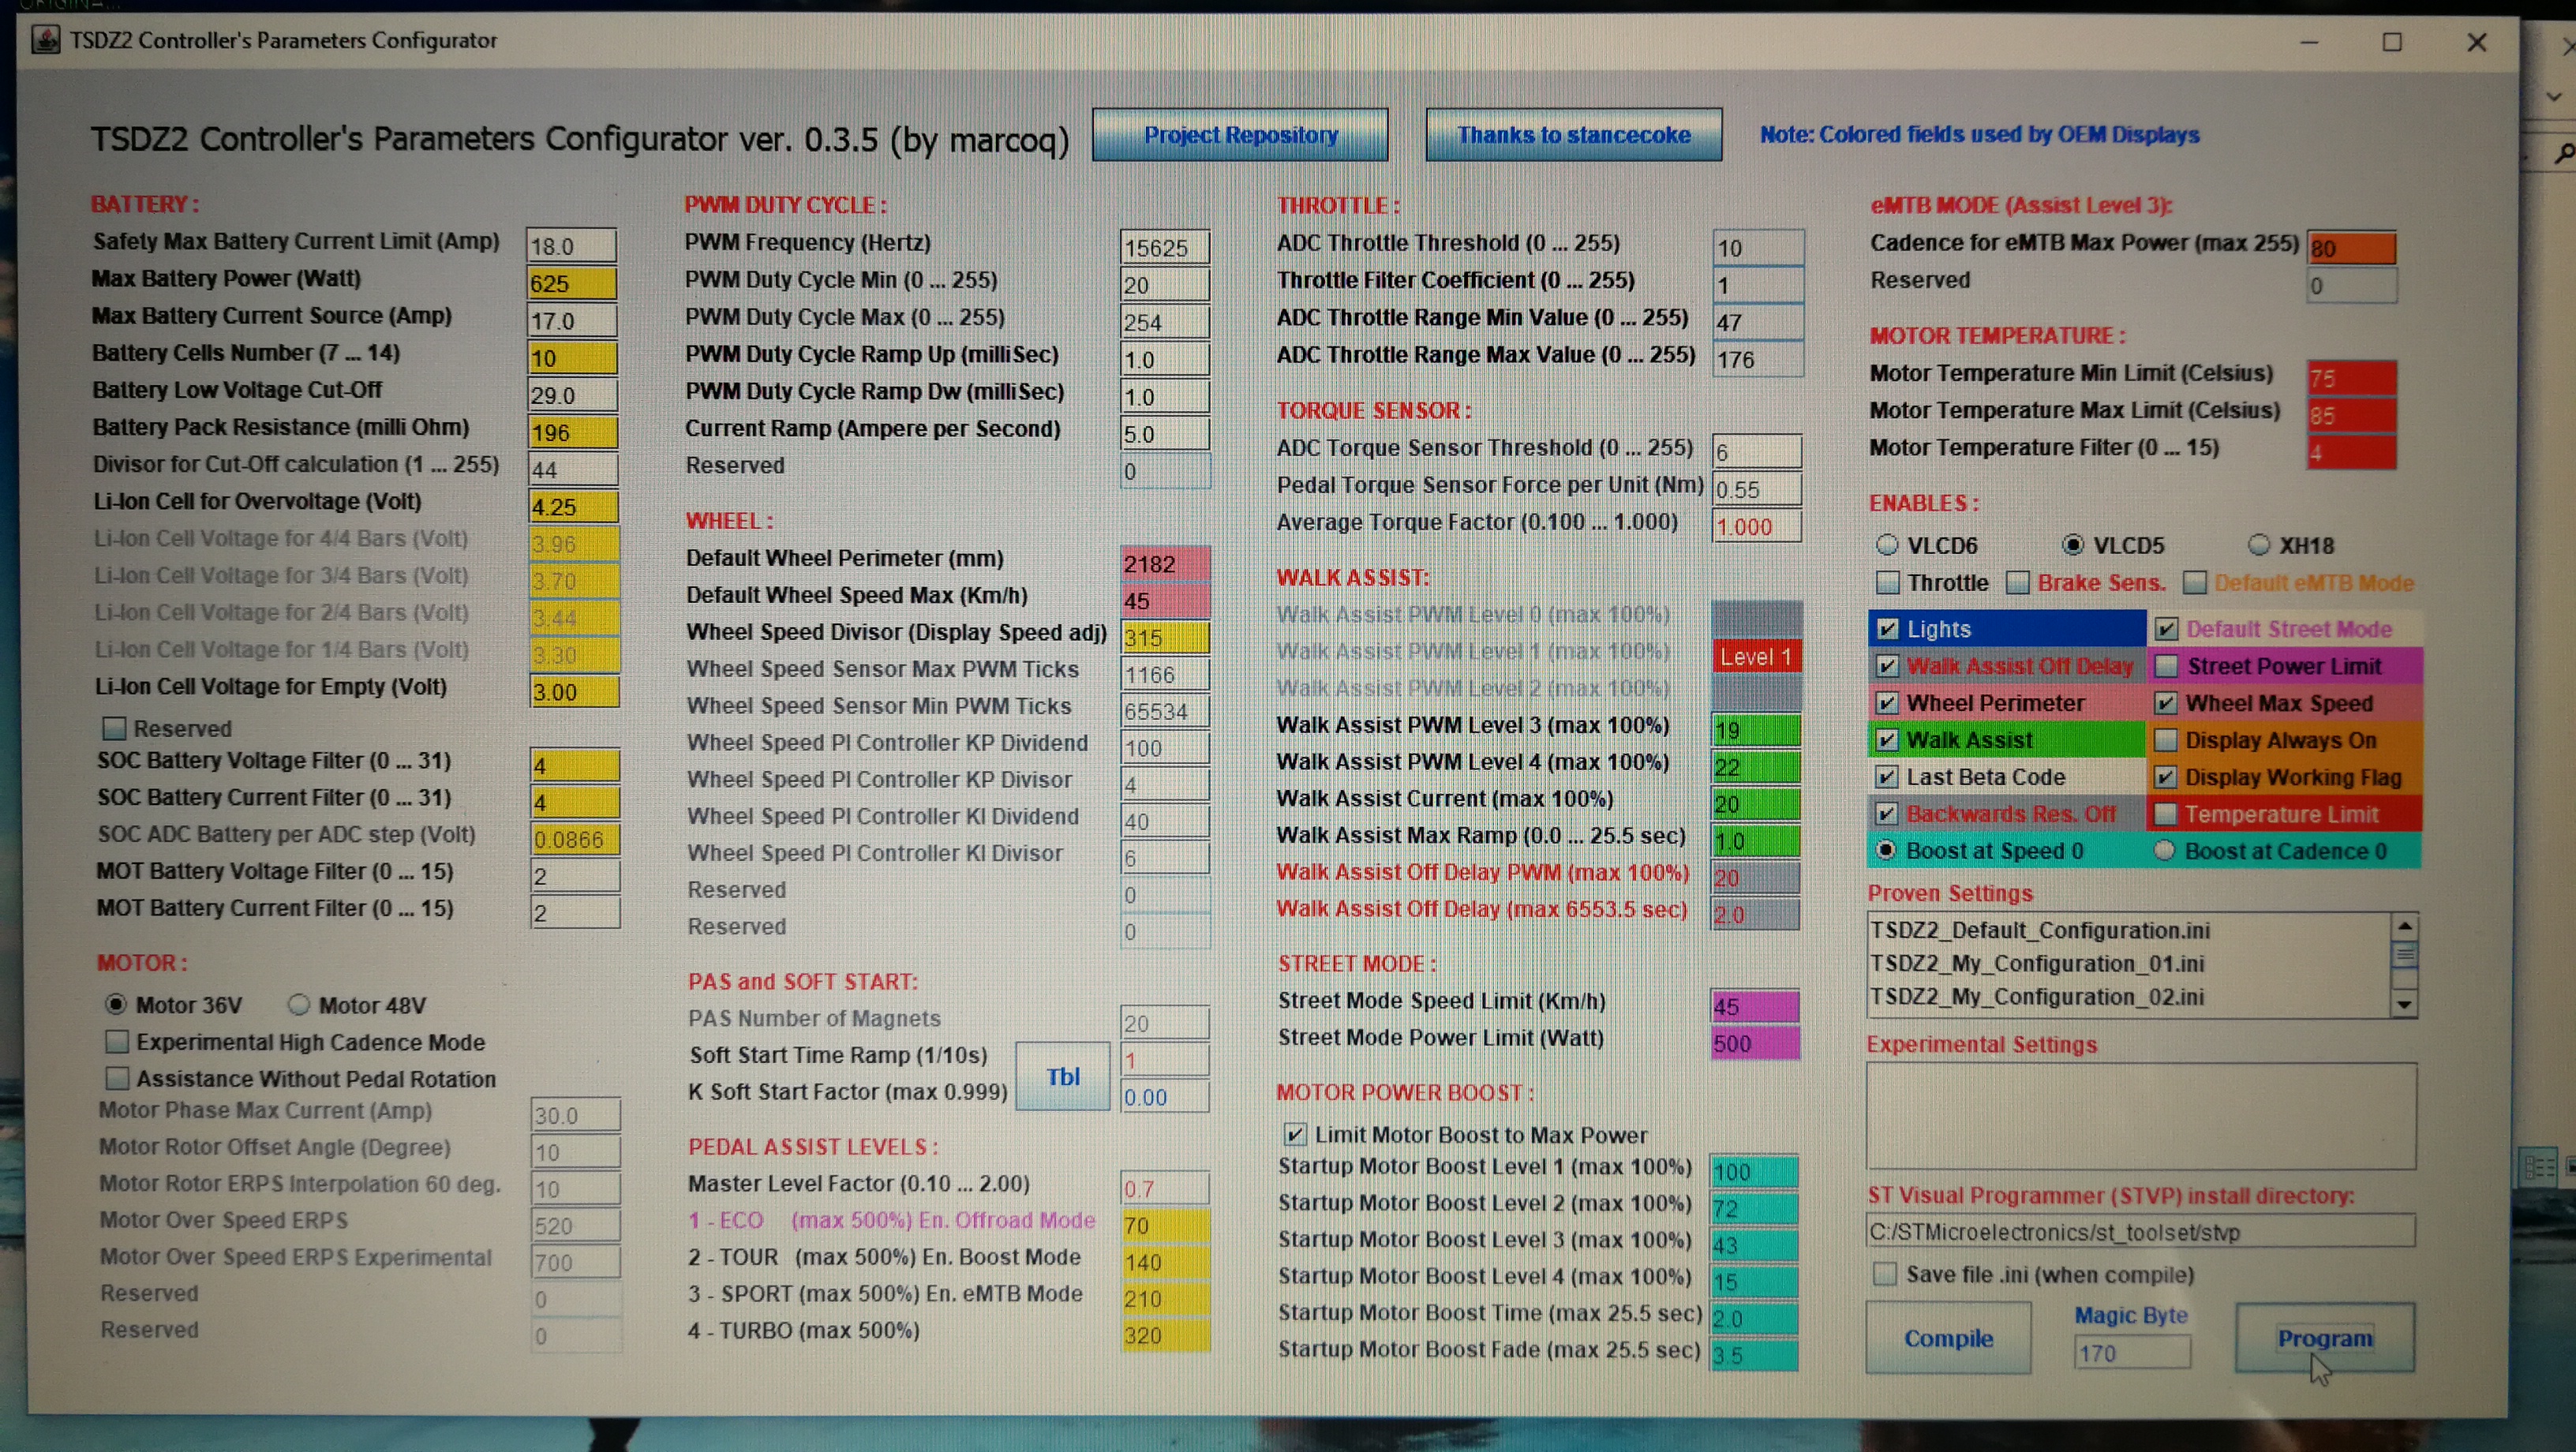The height and width of the screenshot is (1452, 2576).
Task: Click Safety Max Battery Current Limit field
Action: (572, 246)
